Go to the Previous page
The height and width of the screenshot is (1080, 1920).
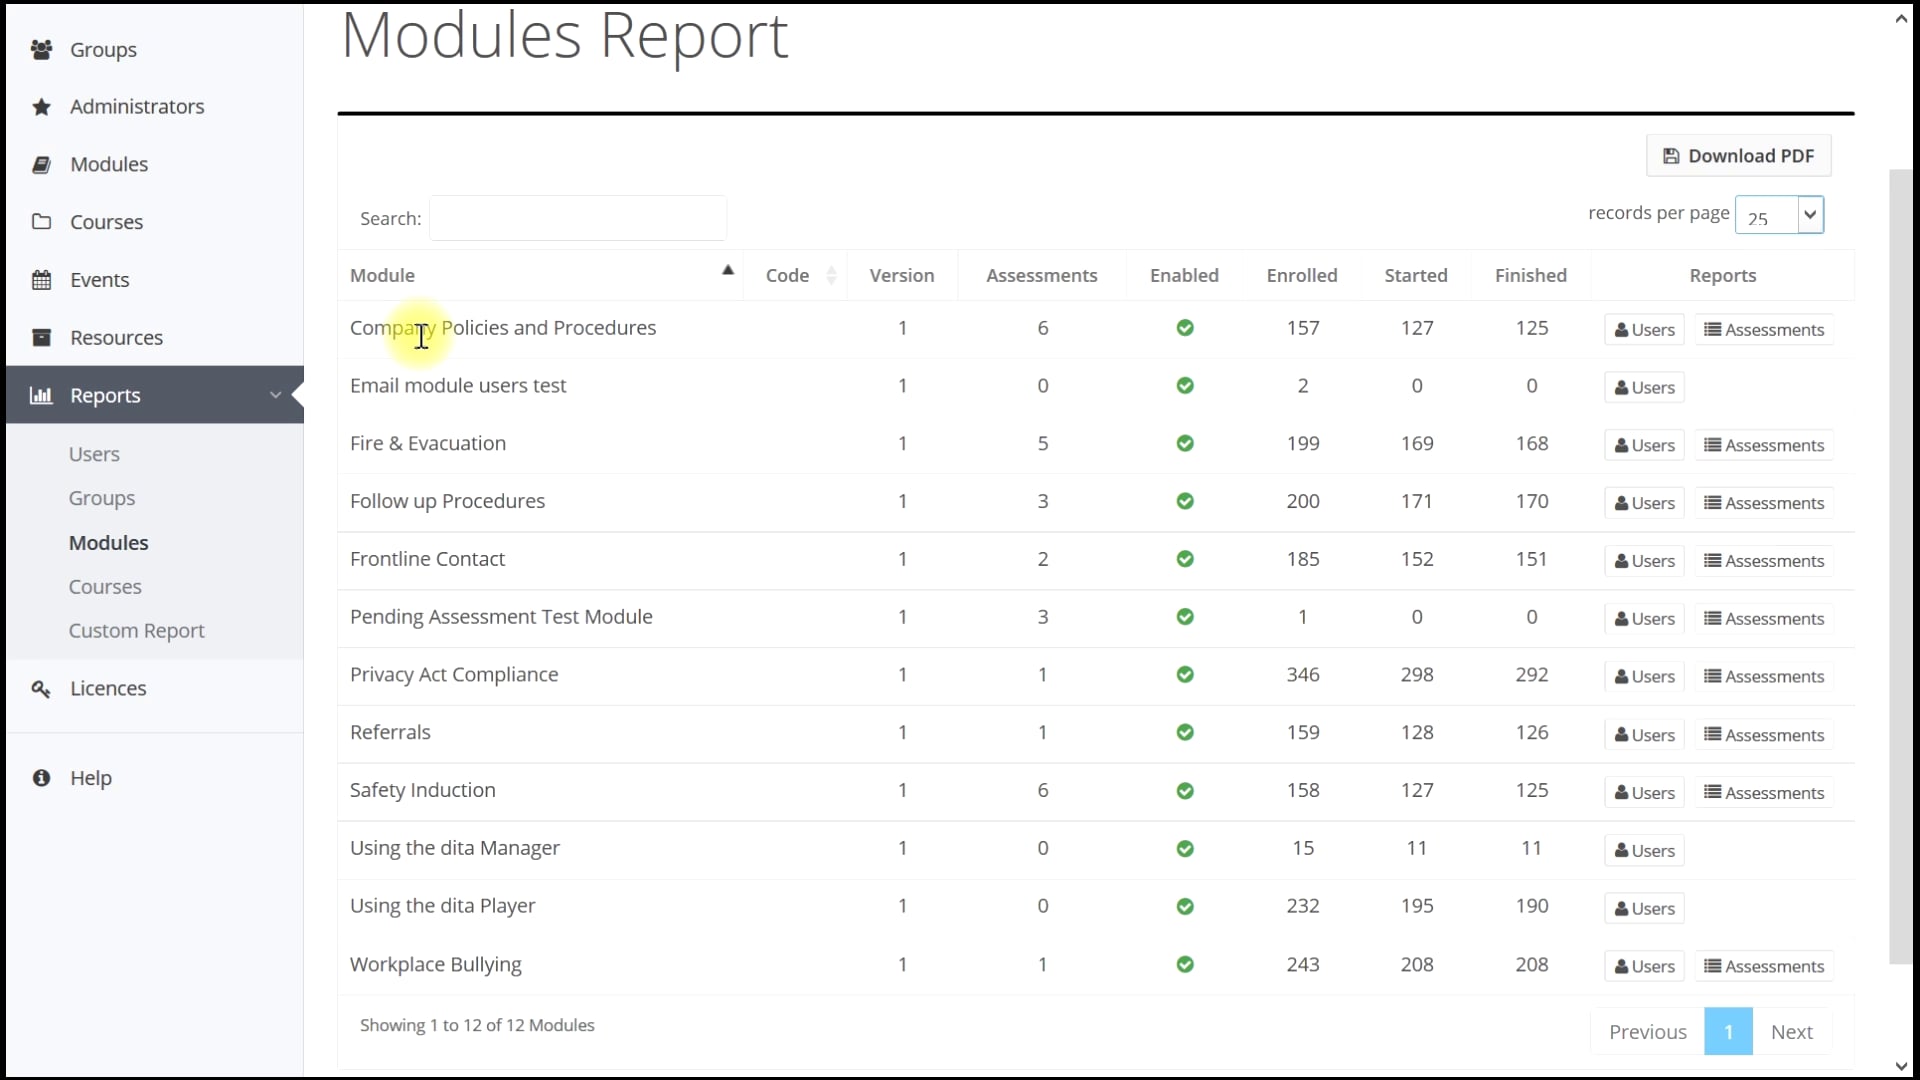point(1648,1032)
